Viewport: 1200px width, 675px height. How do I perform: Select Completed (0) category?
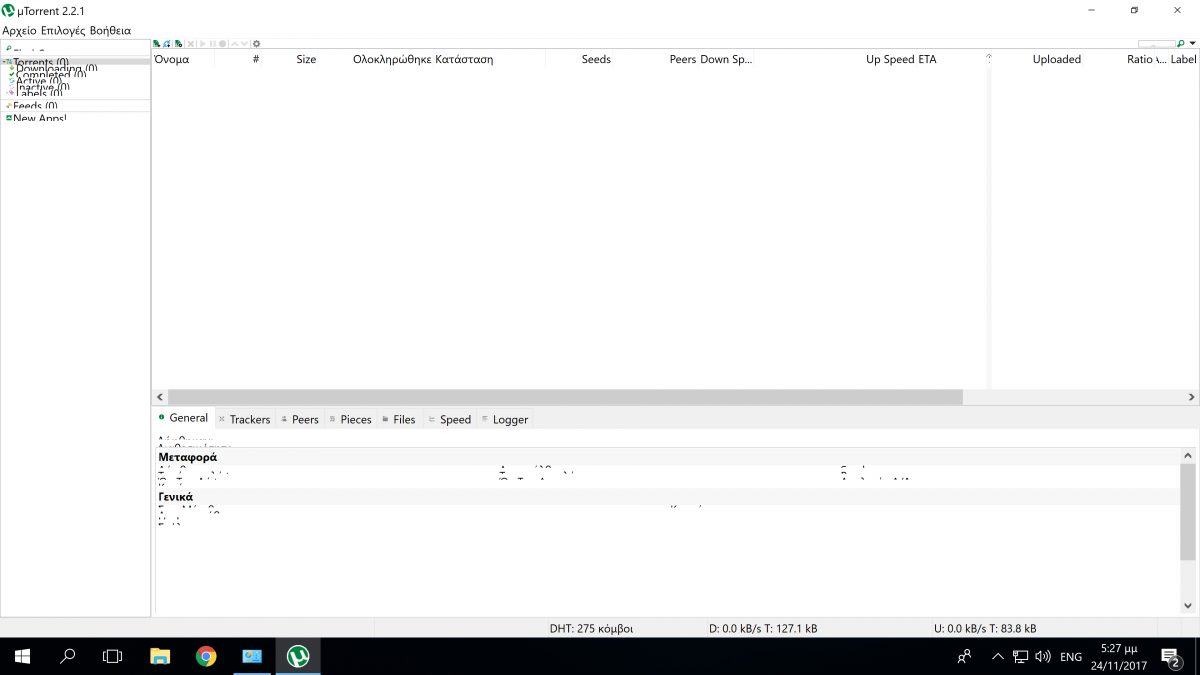[51, 75]
